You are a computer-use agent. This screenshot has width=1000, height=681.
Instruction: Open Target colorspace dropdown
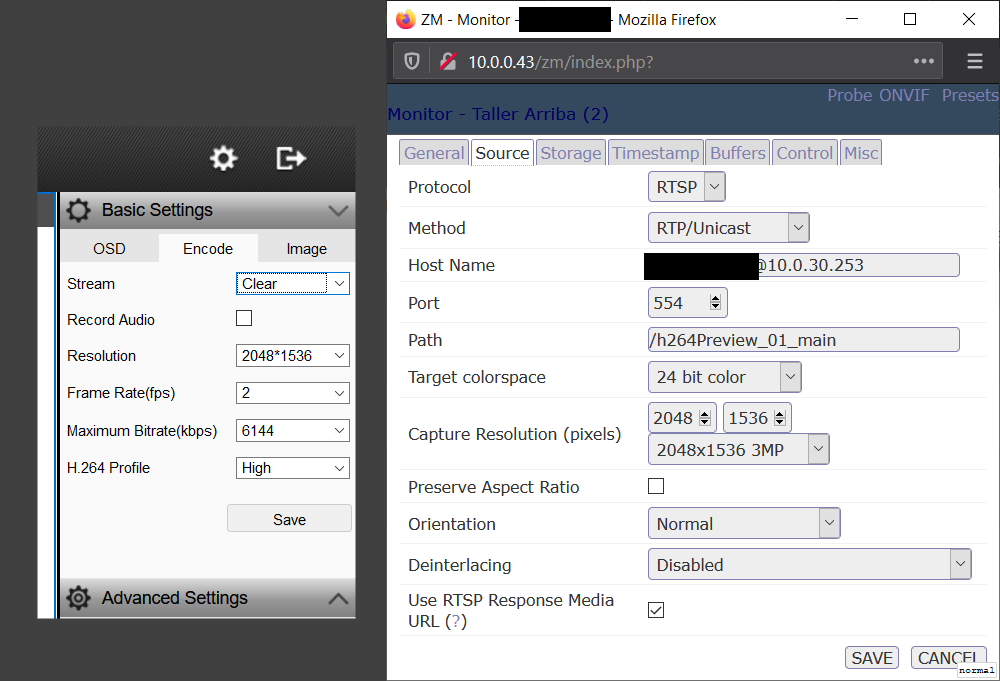724,377
